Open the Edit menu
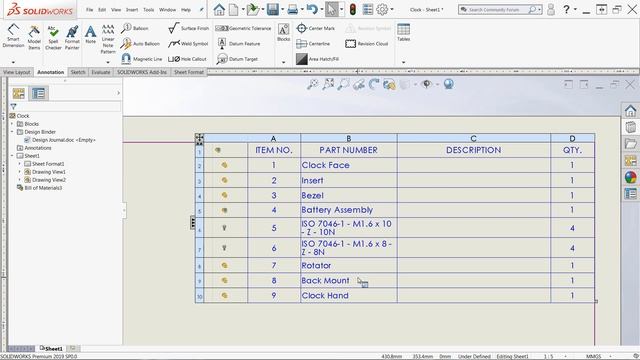This screenshot has width=640, height=360. (102, 9)
